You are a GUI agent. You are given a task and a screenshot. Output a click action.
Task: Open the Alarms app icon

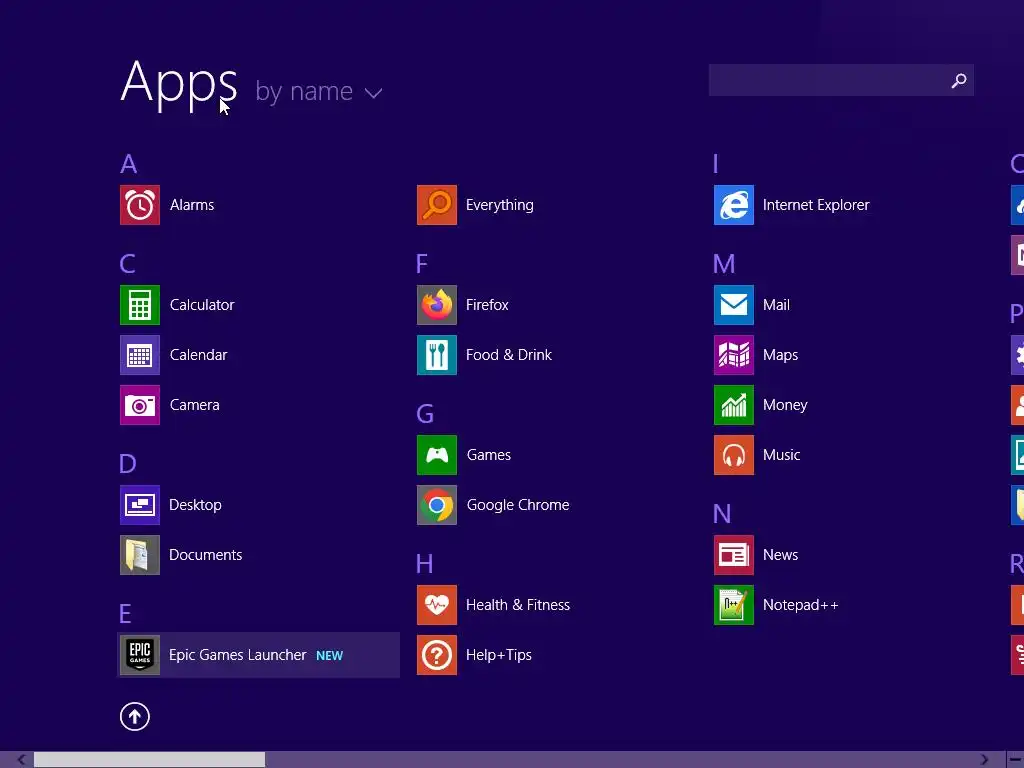[140, 205]
